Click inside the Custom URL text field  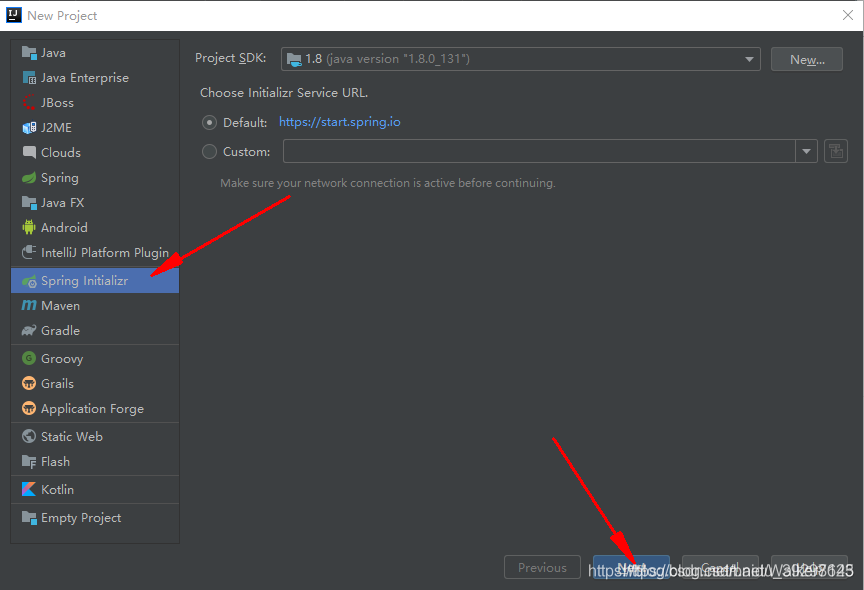pyautogui.click(x=539, y=151)
